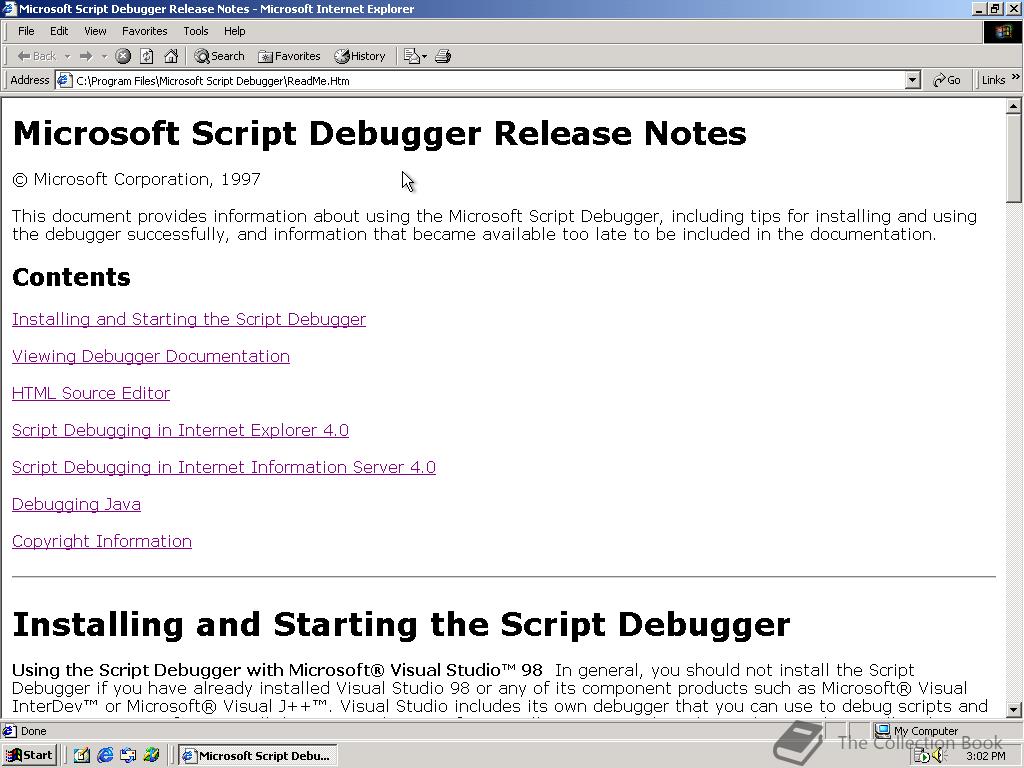Screen dimensions: 1024x768
Task: Click the Contents heading
Action: pyautogui.click(x=71, y=278)
